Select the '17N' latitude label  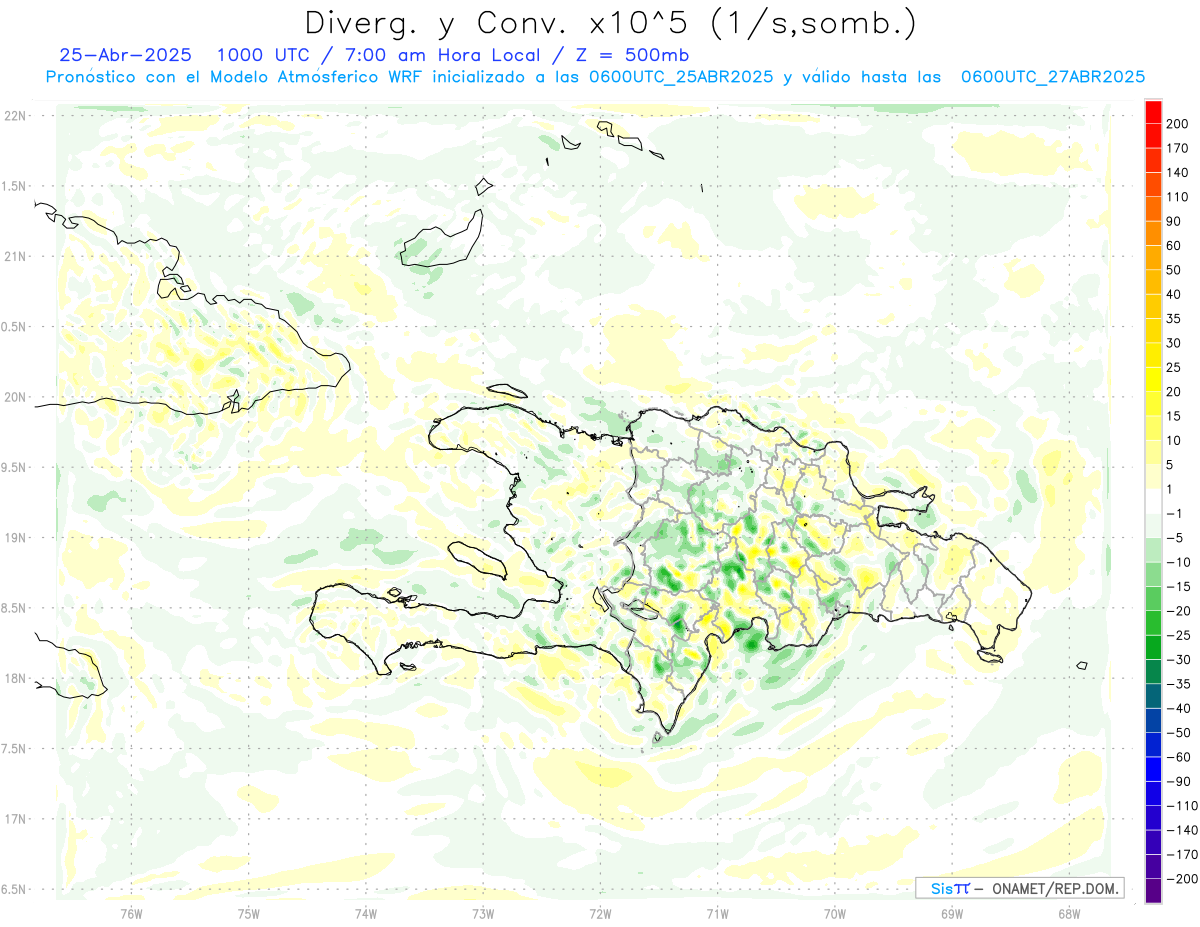14,819
